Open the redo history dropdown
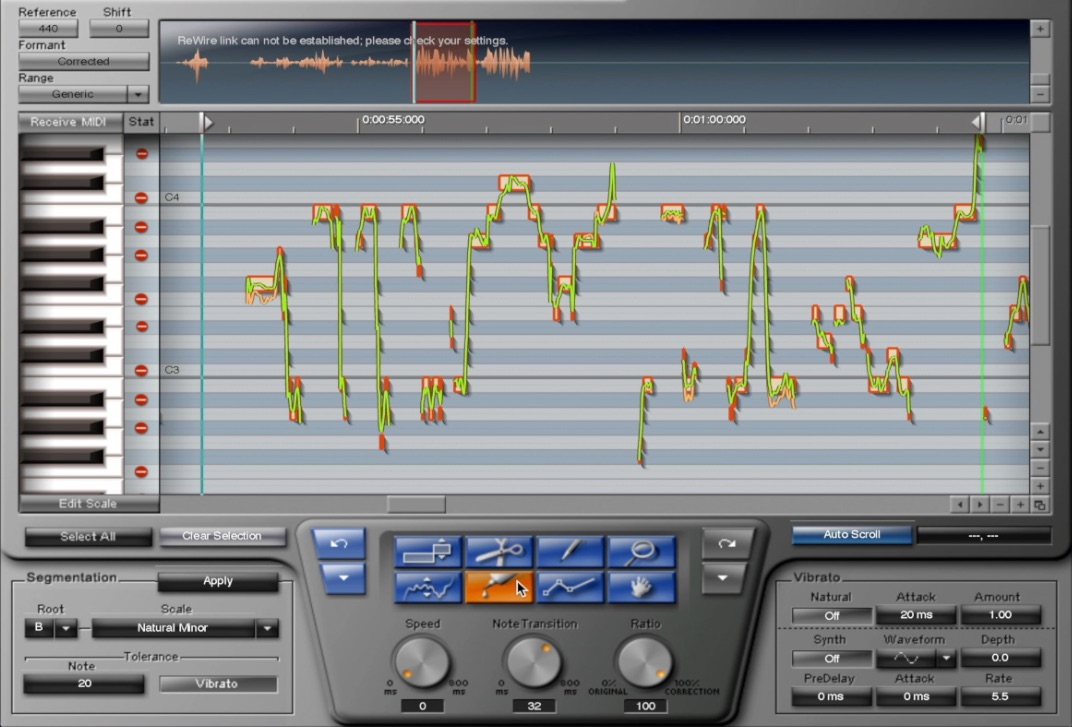Image resolution: width=1072 pixels, height=727 pixels. (x=723, y=579)
